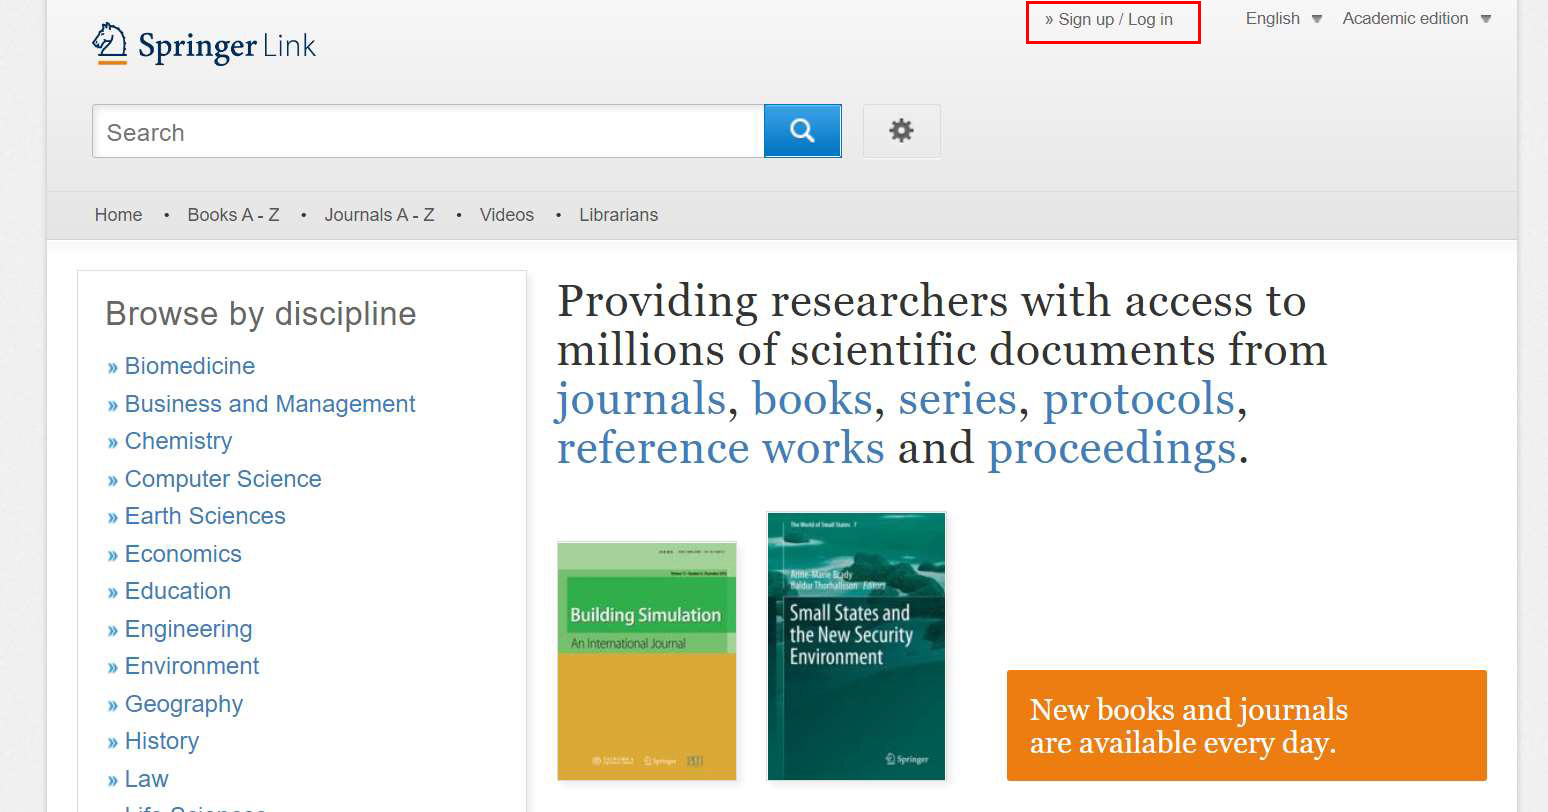The width and height of the screenshot is (1548, 812).
Task: Click the orange New books and journals banner
Action: (1247, 725)
